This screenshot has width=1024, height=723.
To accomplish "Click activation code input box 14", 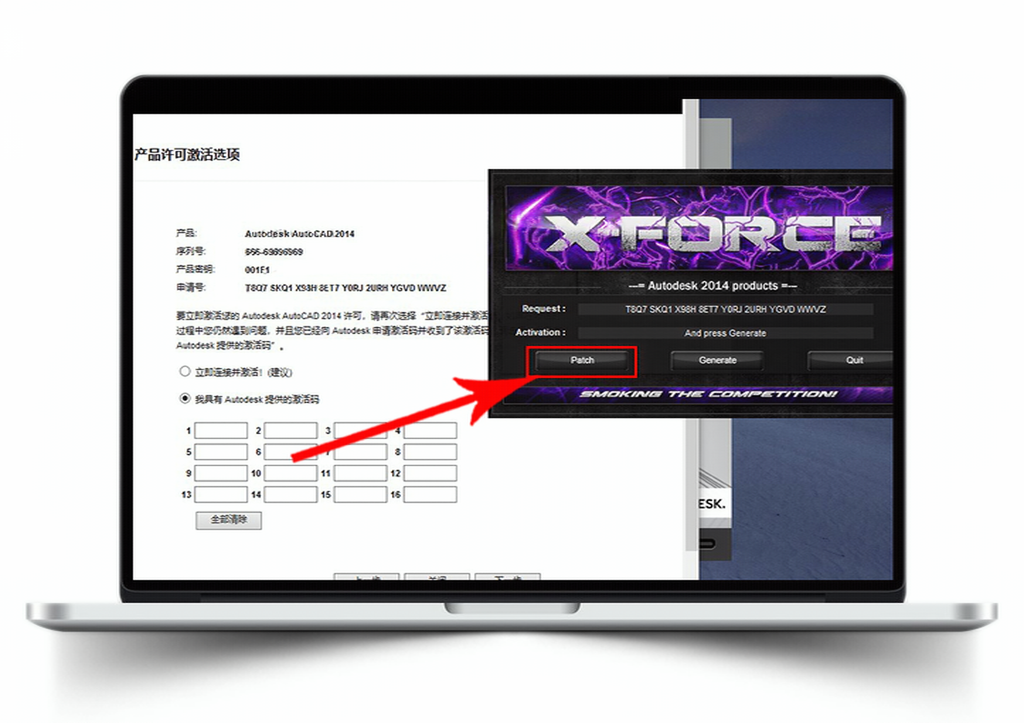I will tap(291, 494).
